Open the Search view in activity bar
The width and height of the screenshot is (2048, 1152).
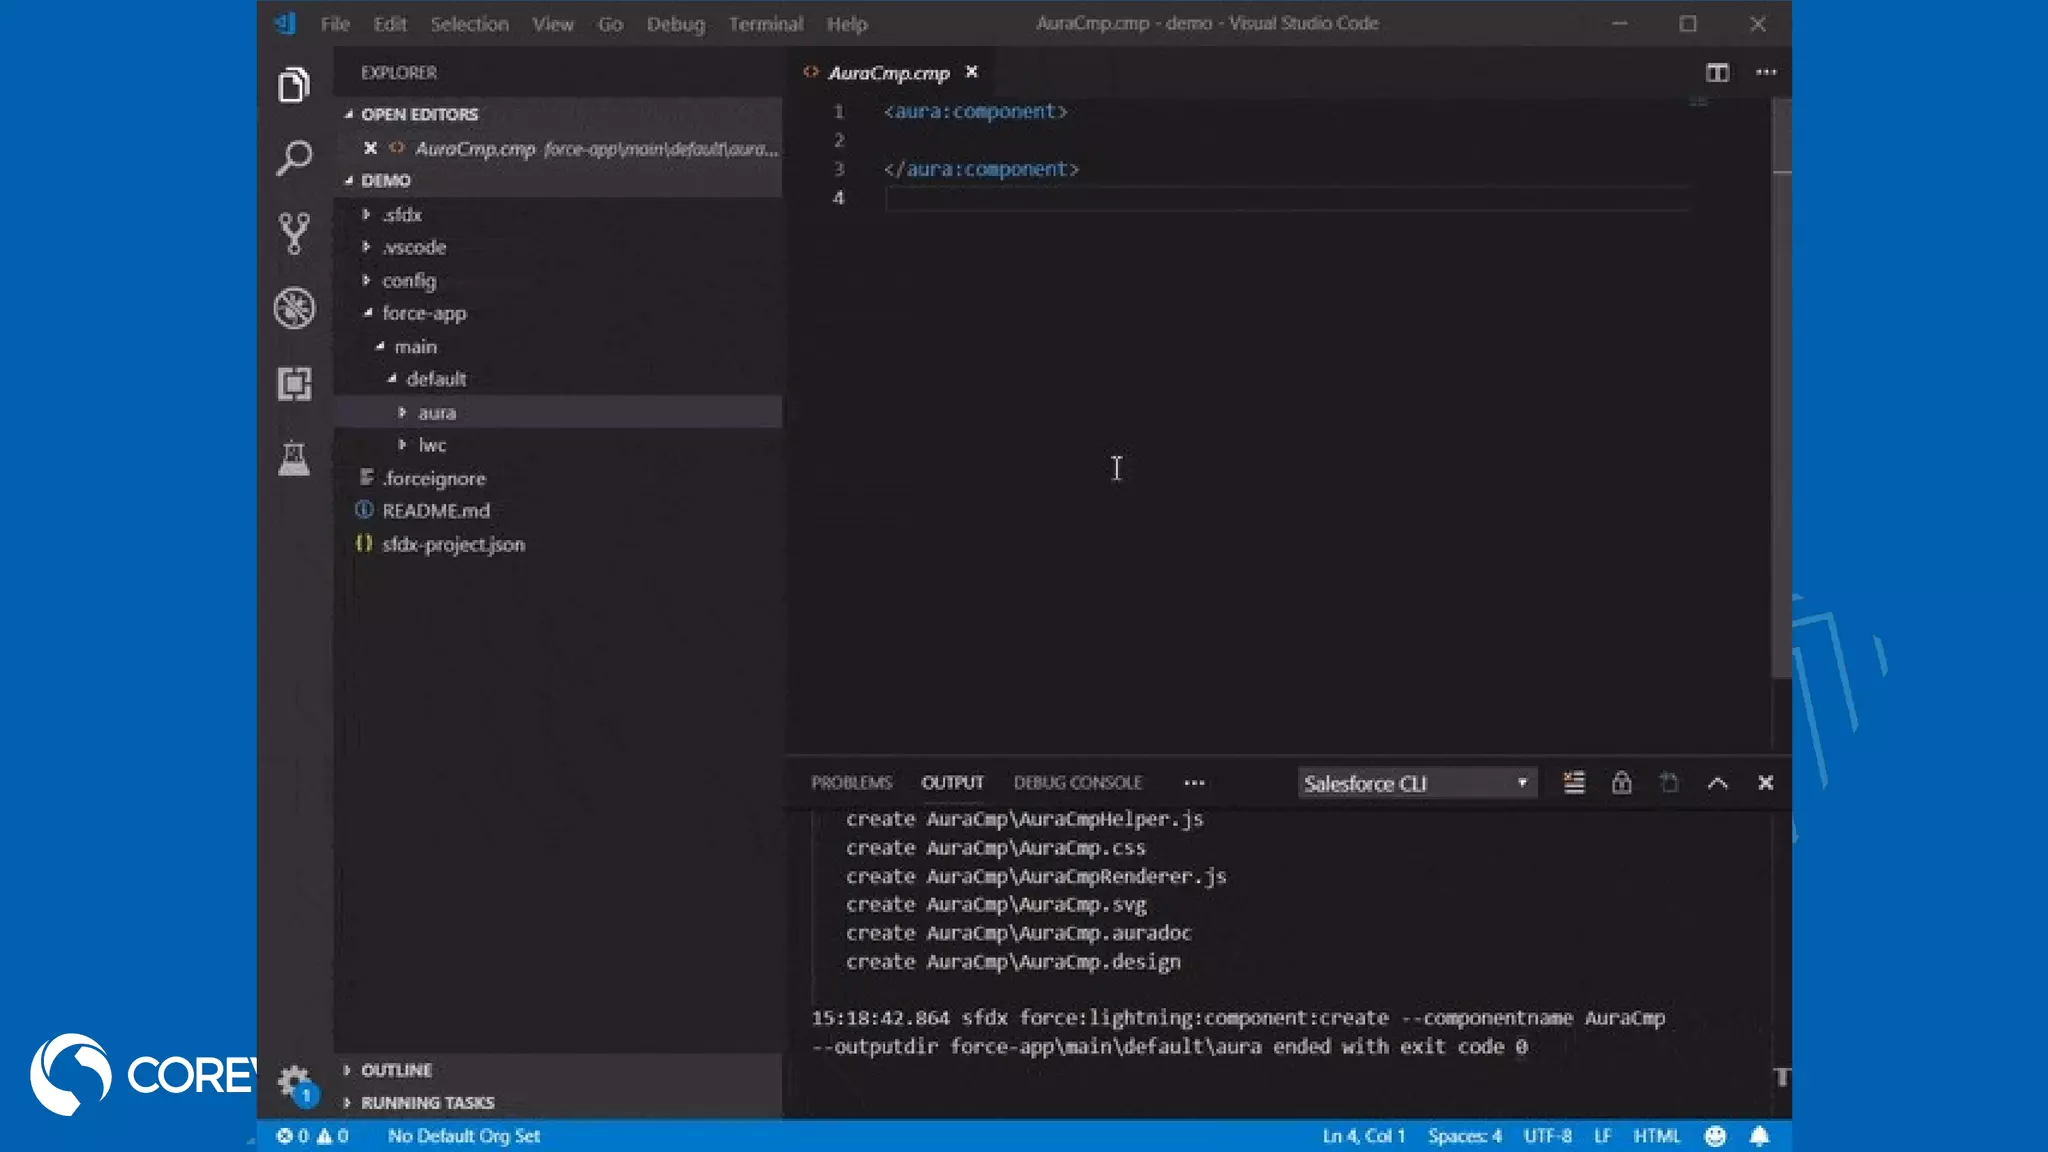tap(294, 158)
